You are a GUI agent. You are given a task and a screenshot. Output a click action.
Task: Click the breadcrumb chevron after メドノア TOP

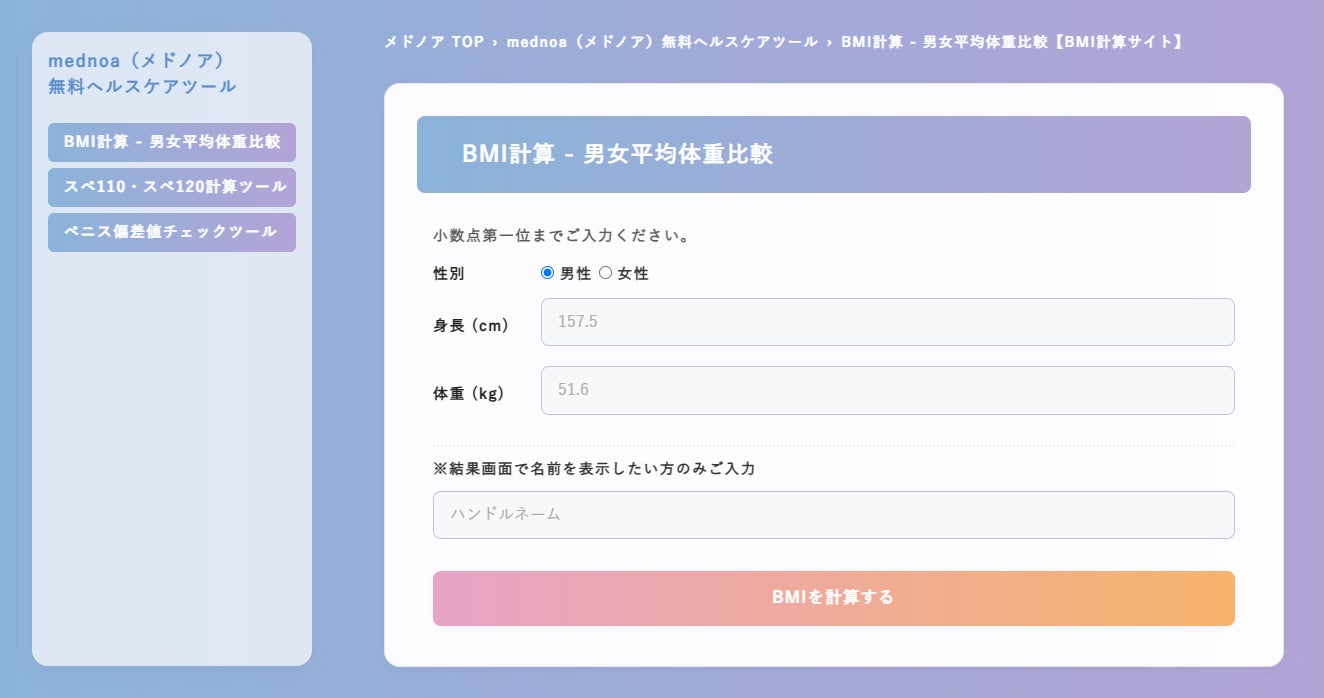pyautogui.click(x=495, y=42)
